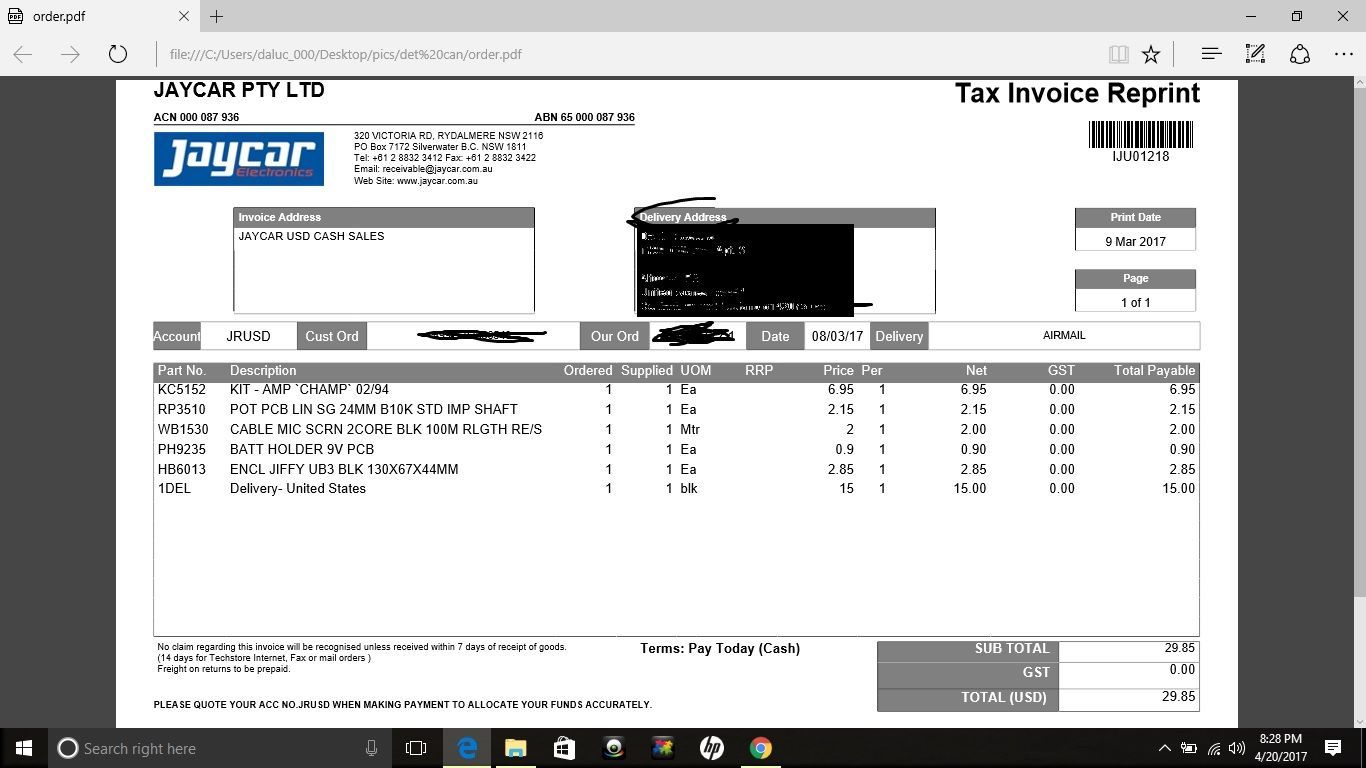Click part number KC5152

(x=182, y=389)
